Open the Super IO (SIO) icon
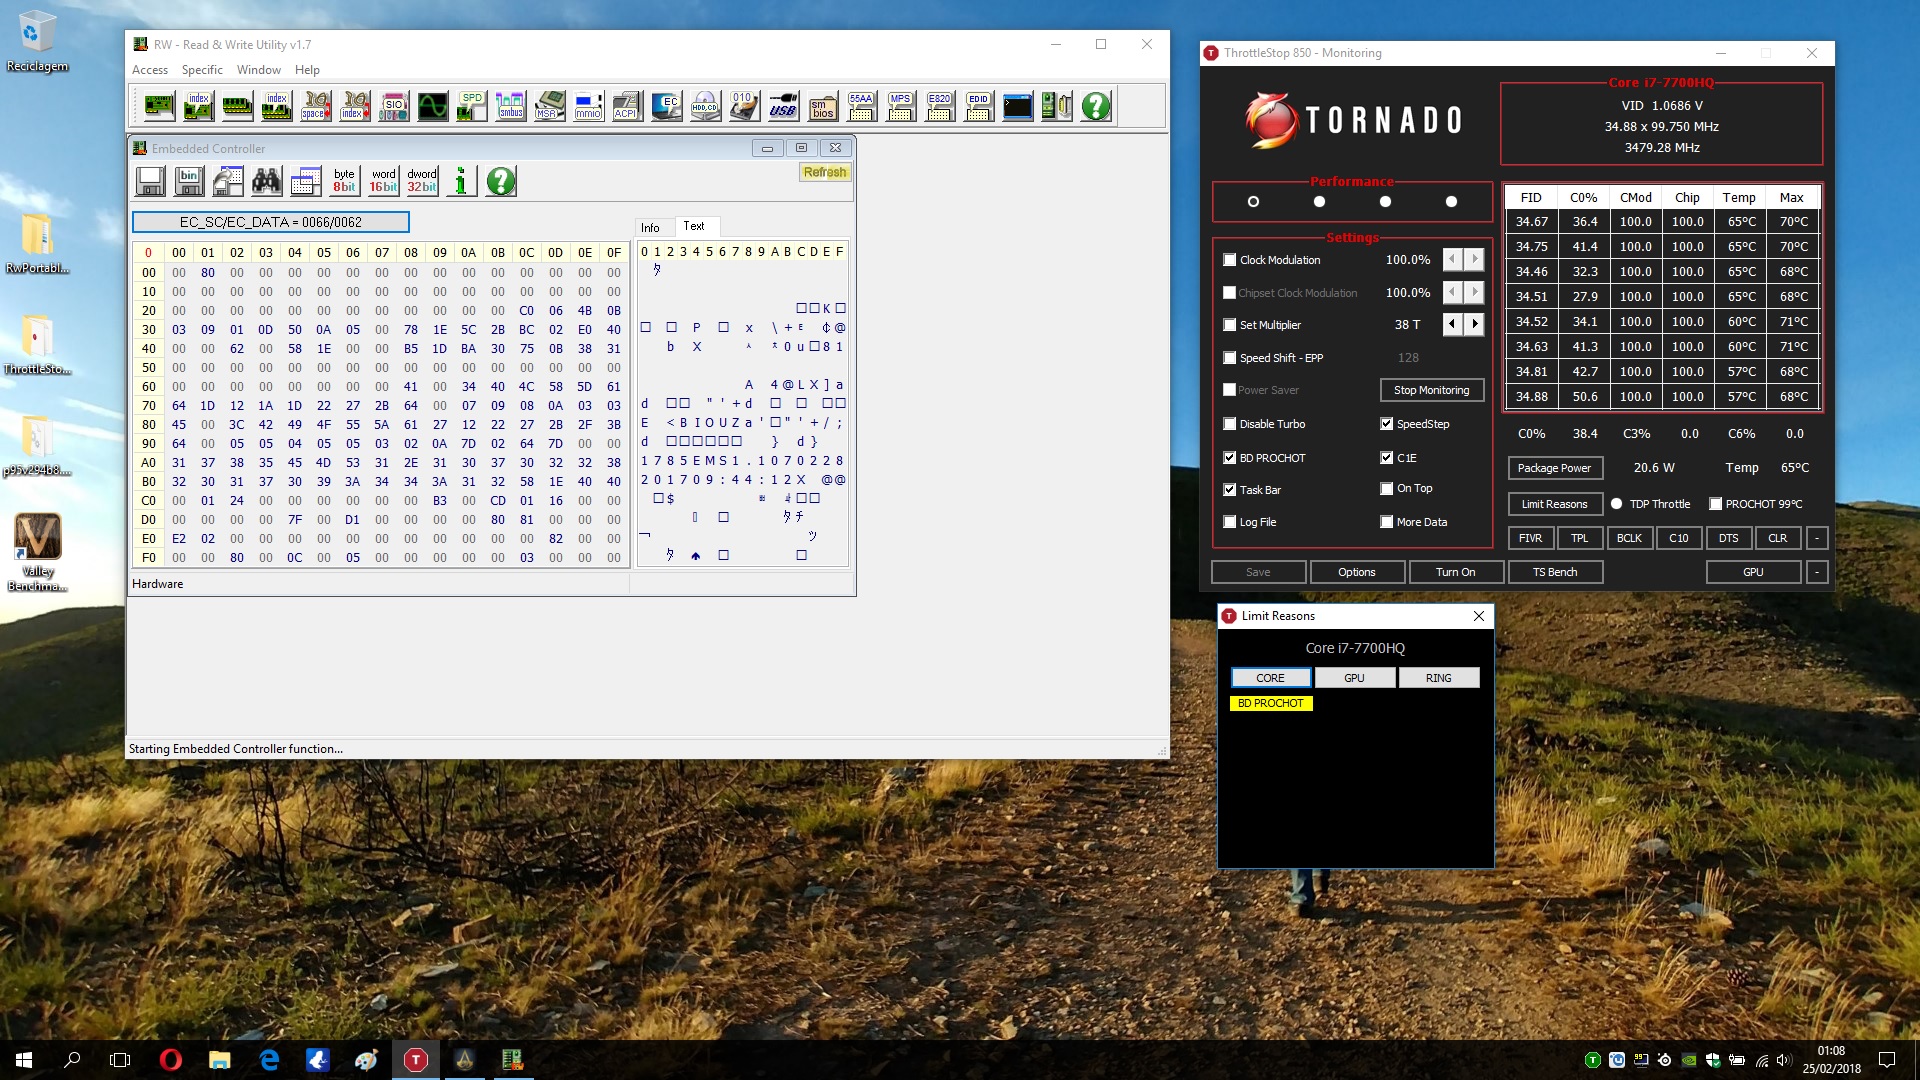This screenshot has height=1080, width=1920. click(x=393, y=105)
